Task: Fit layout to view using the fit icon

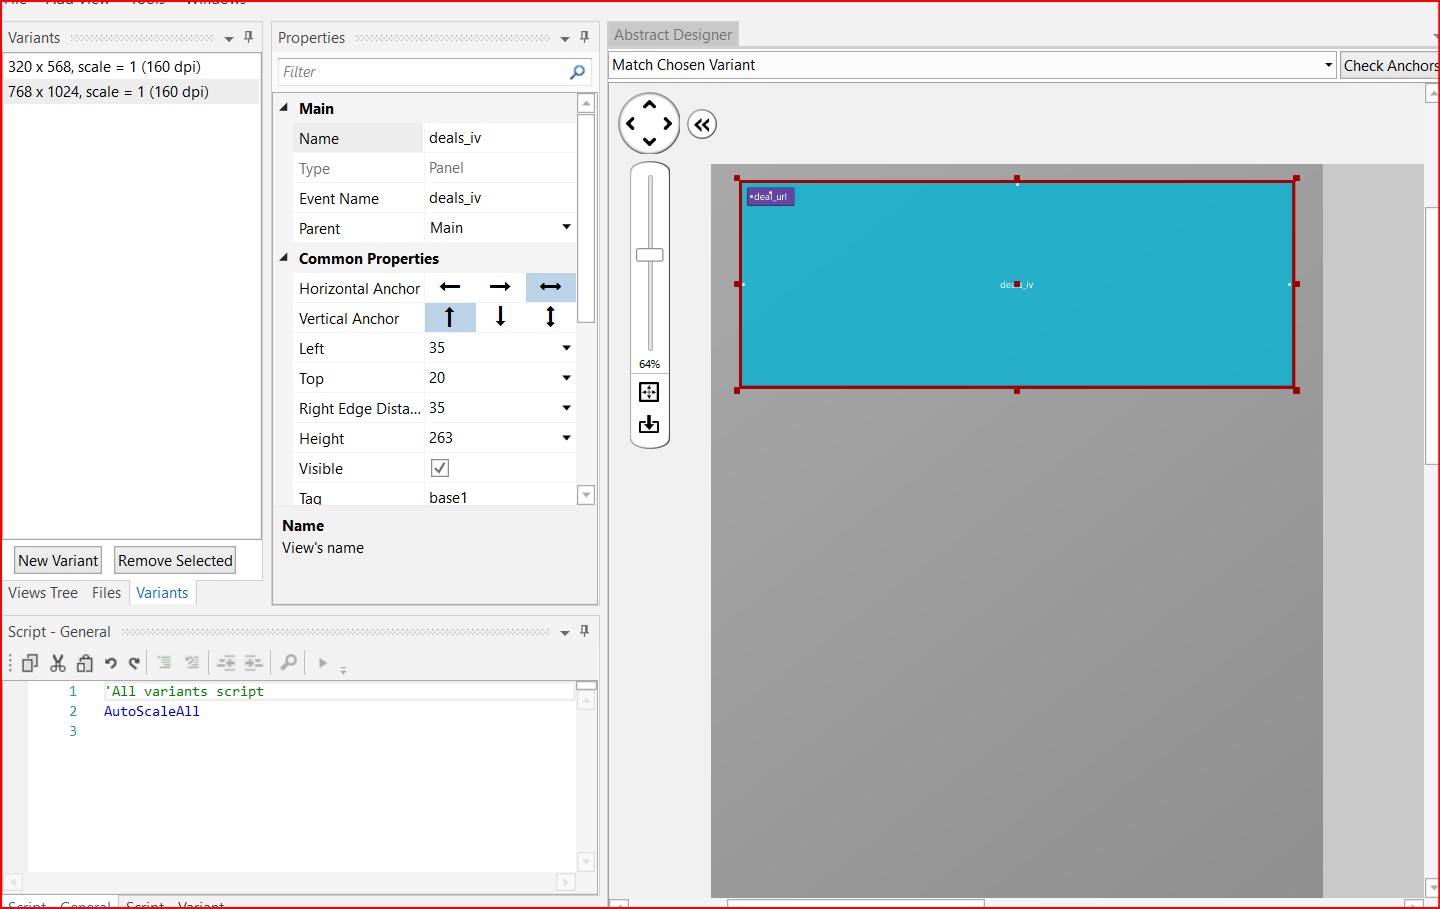Action: (649, 392)
